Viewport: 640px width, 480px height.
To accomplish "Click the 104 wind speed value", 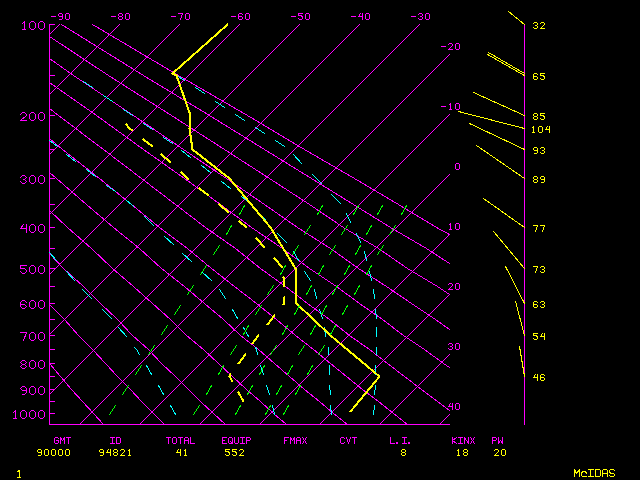I will pos(541,129).
